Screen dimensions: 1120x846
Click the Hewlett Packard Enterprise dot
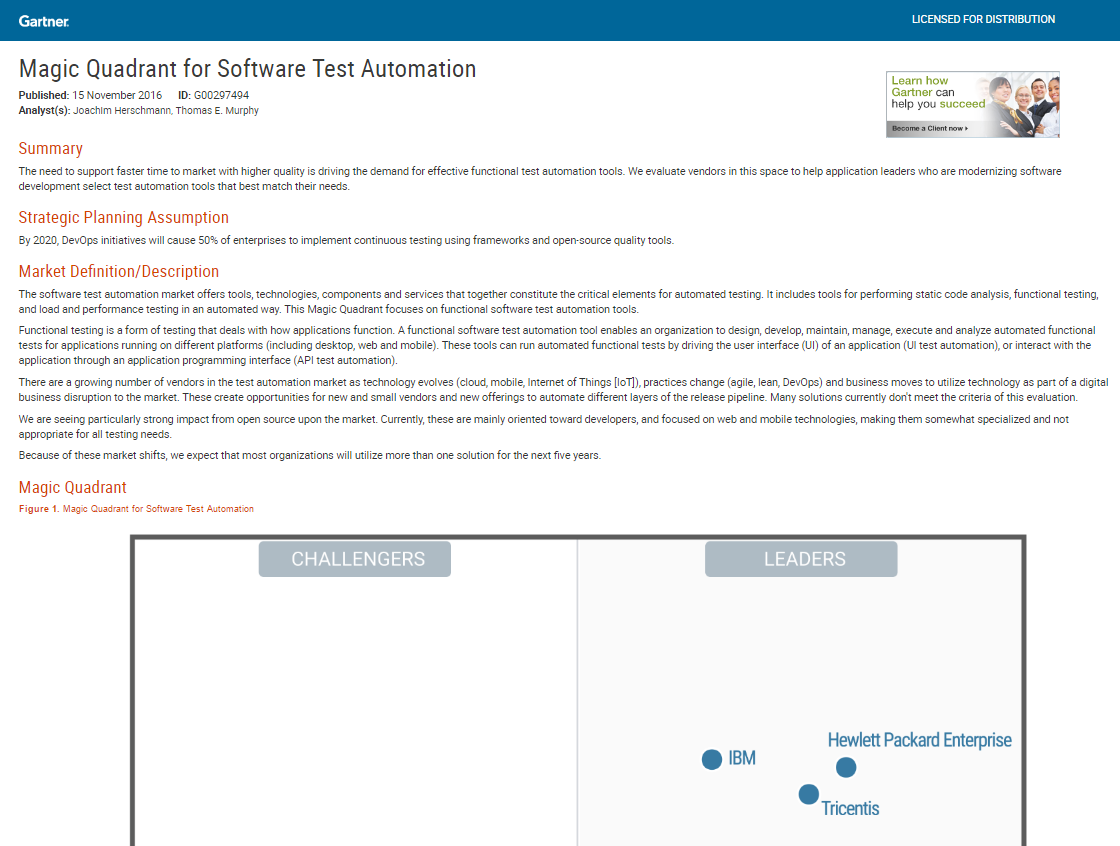(846, 767)
